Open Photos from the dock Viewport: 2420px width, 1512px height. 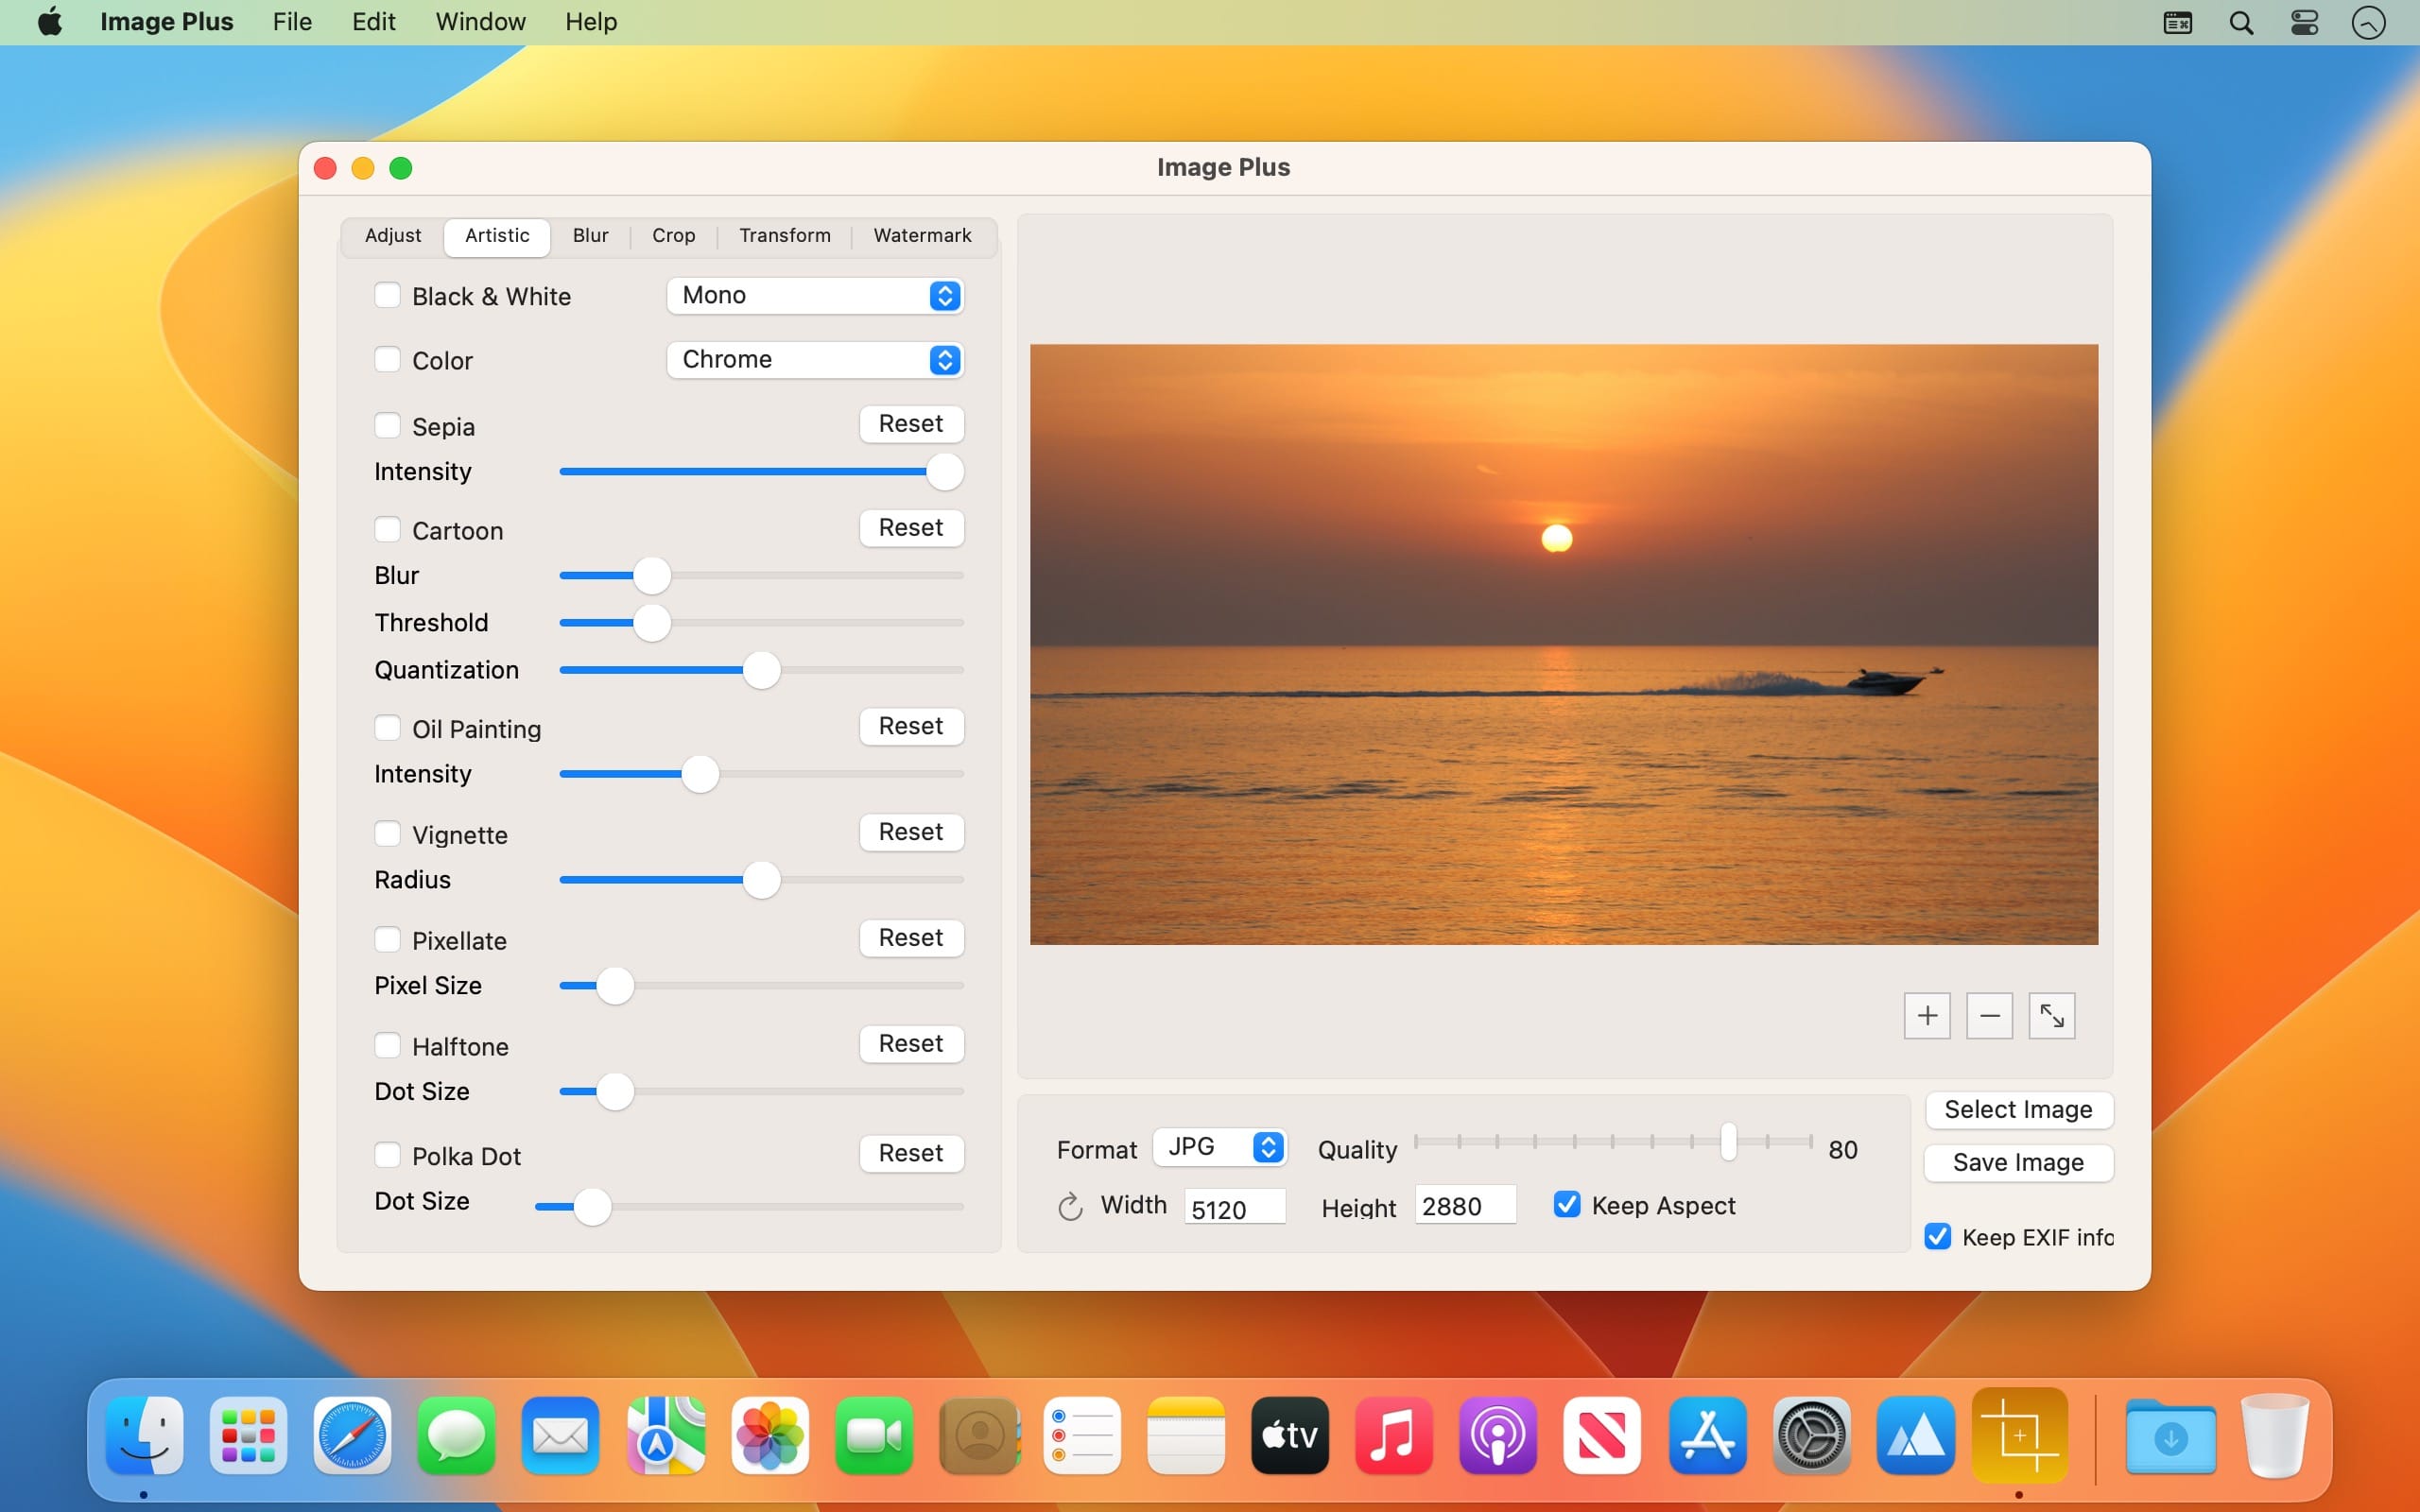coord(769,1436)
